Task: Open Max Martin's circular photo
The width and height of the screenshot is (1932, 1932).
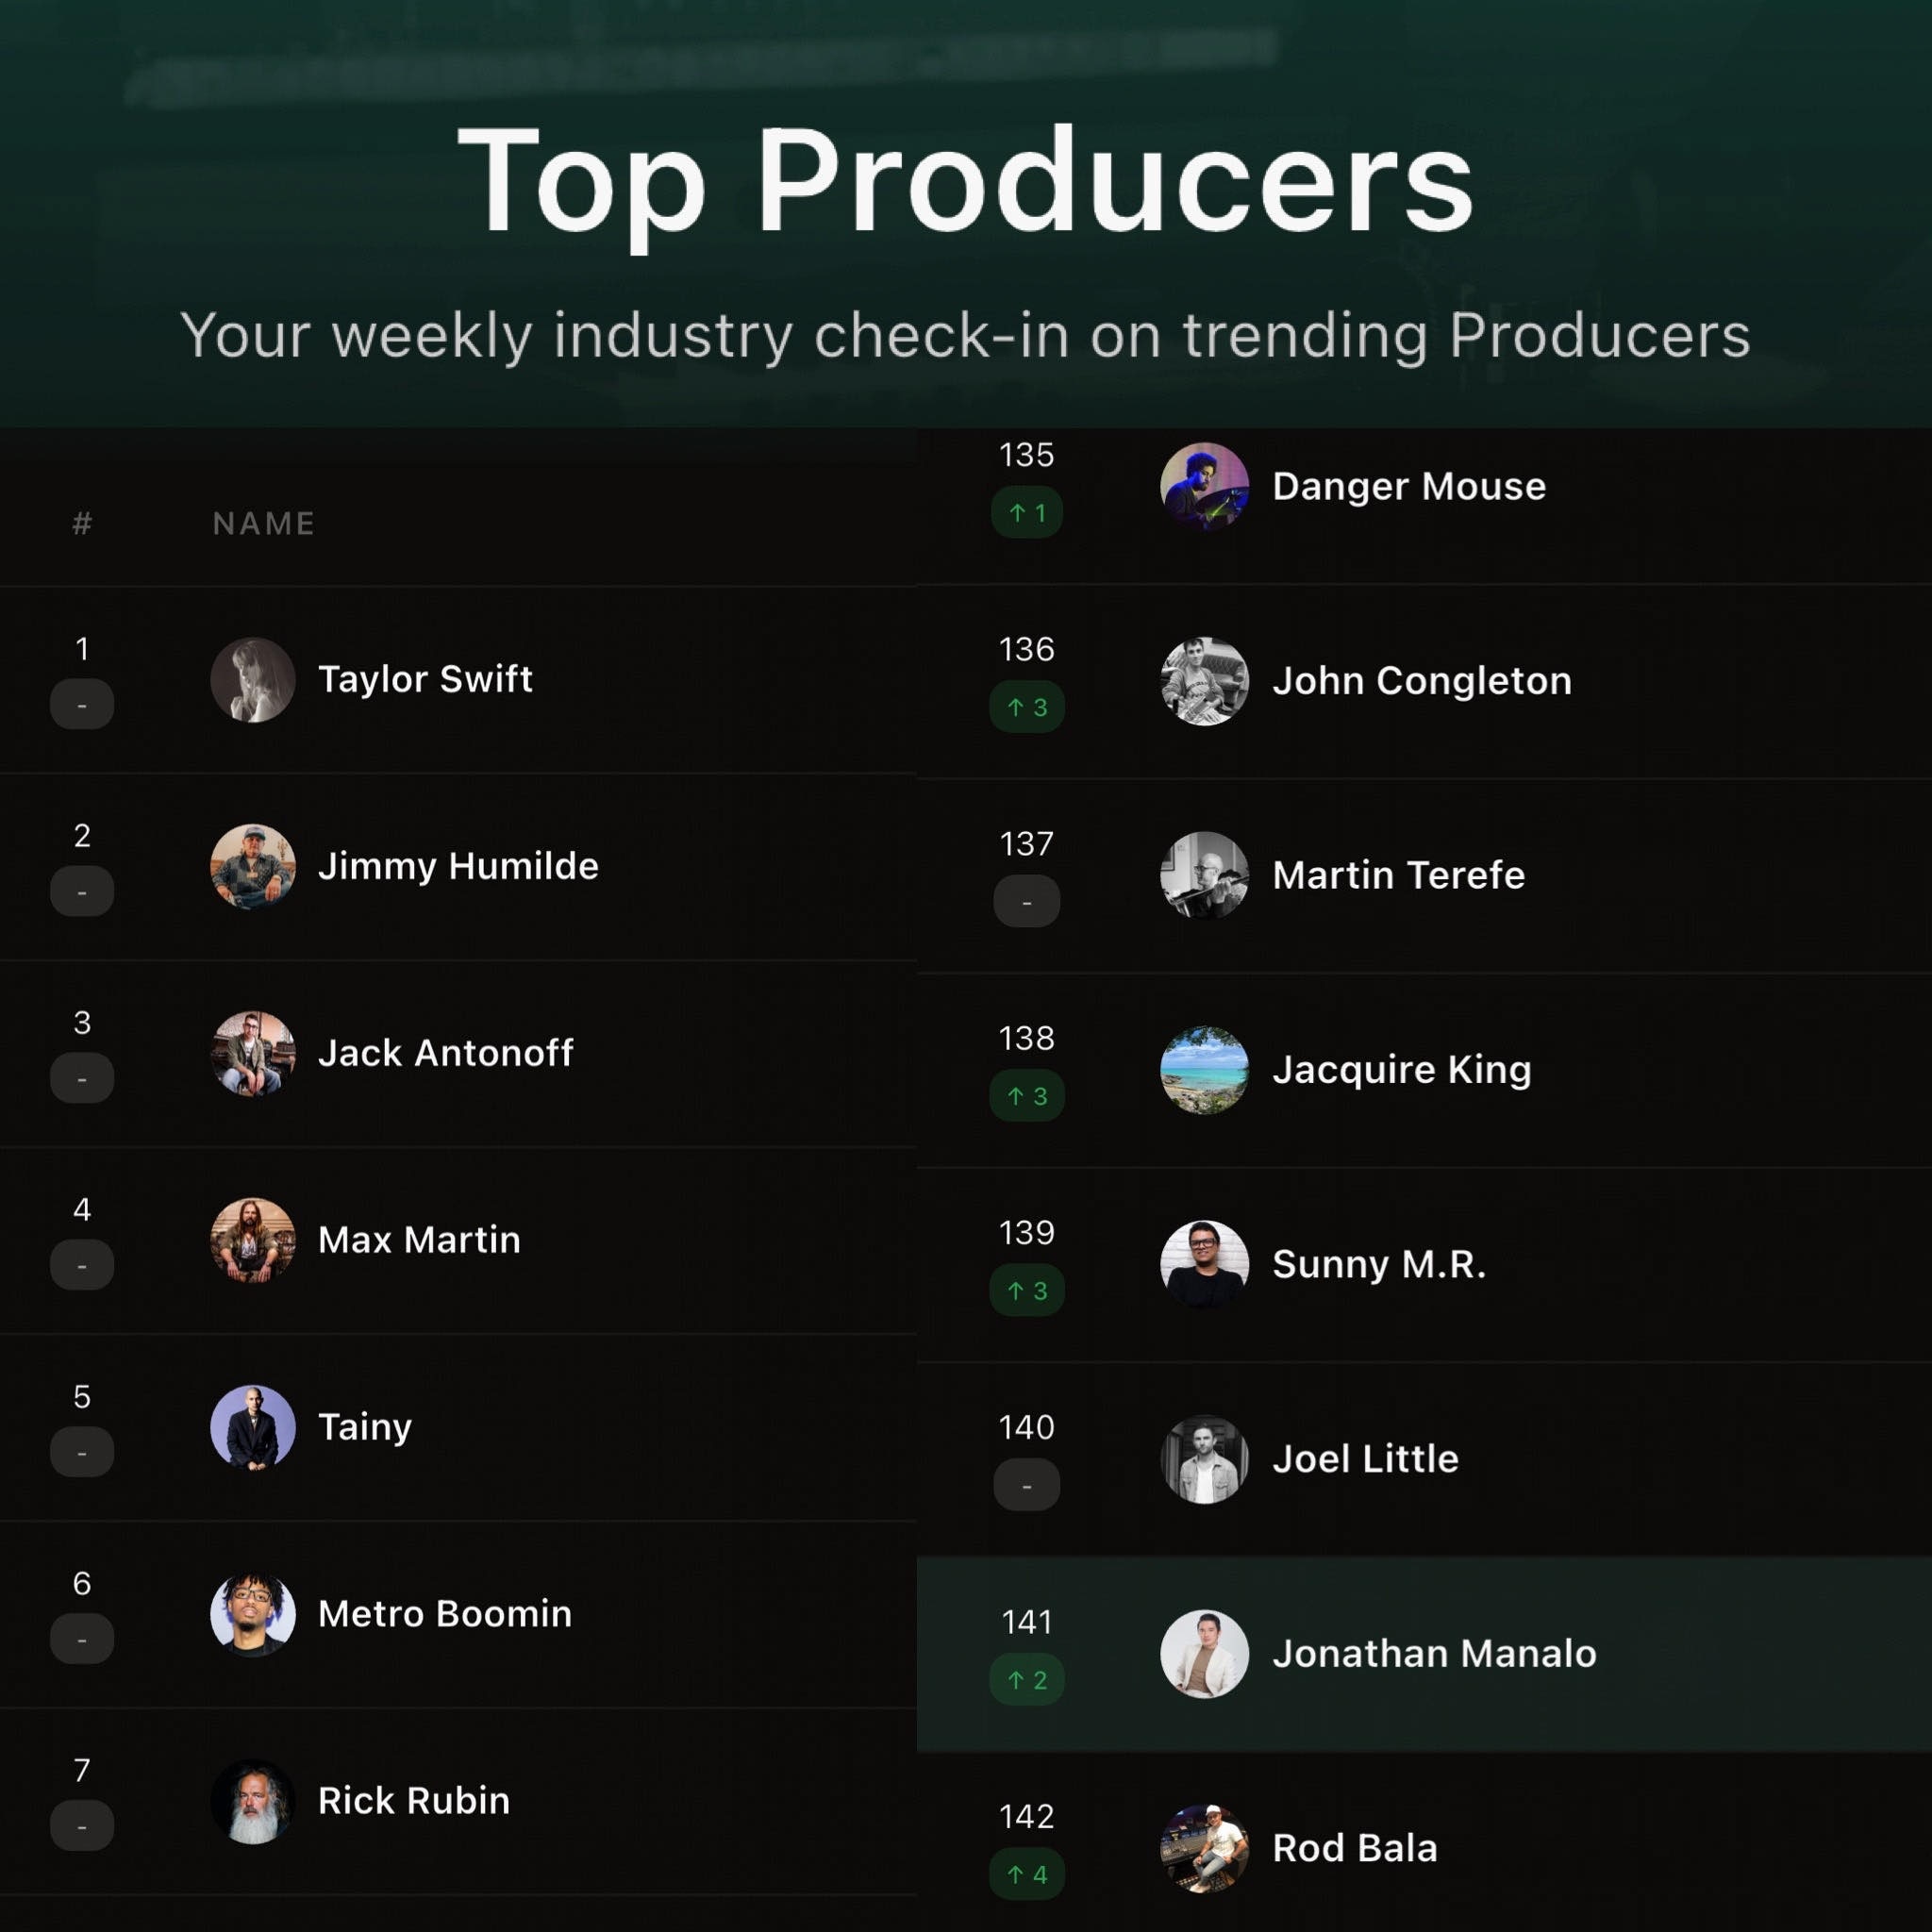Action: tap(253, 1241)
